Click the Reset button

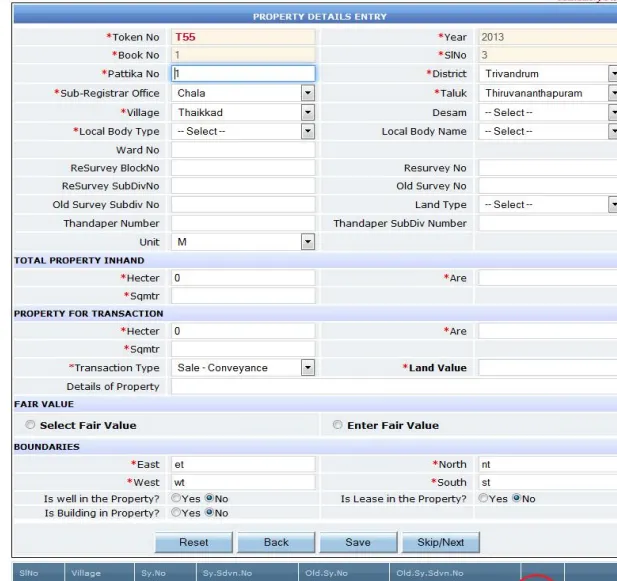pos(193,542)
